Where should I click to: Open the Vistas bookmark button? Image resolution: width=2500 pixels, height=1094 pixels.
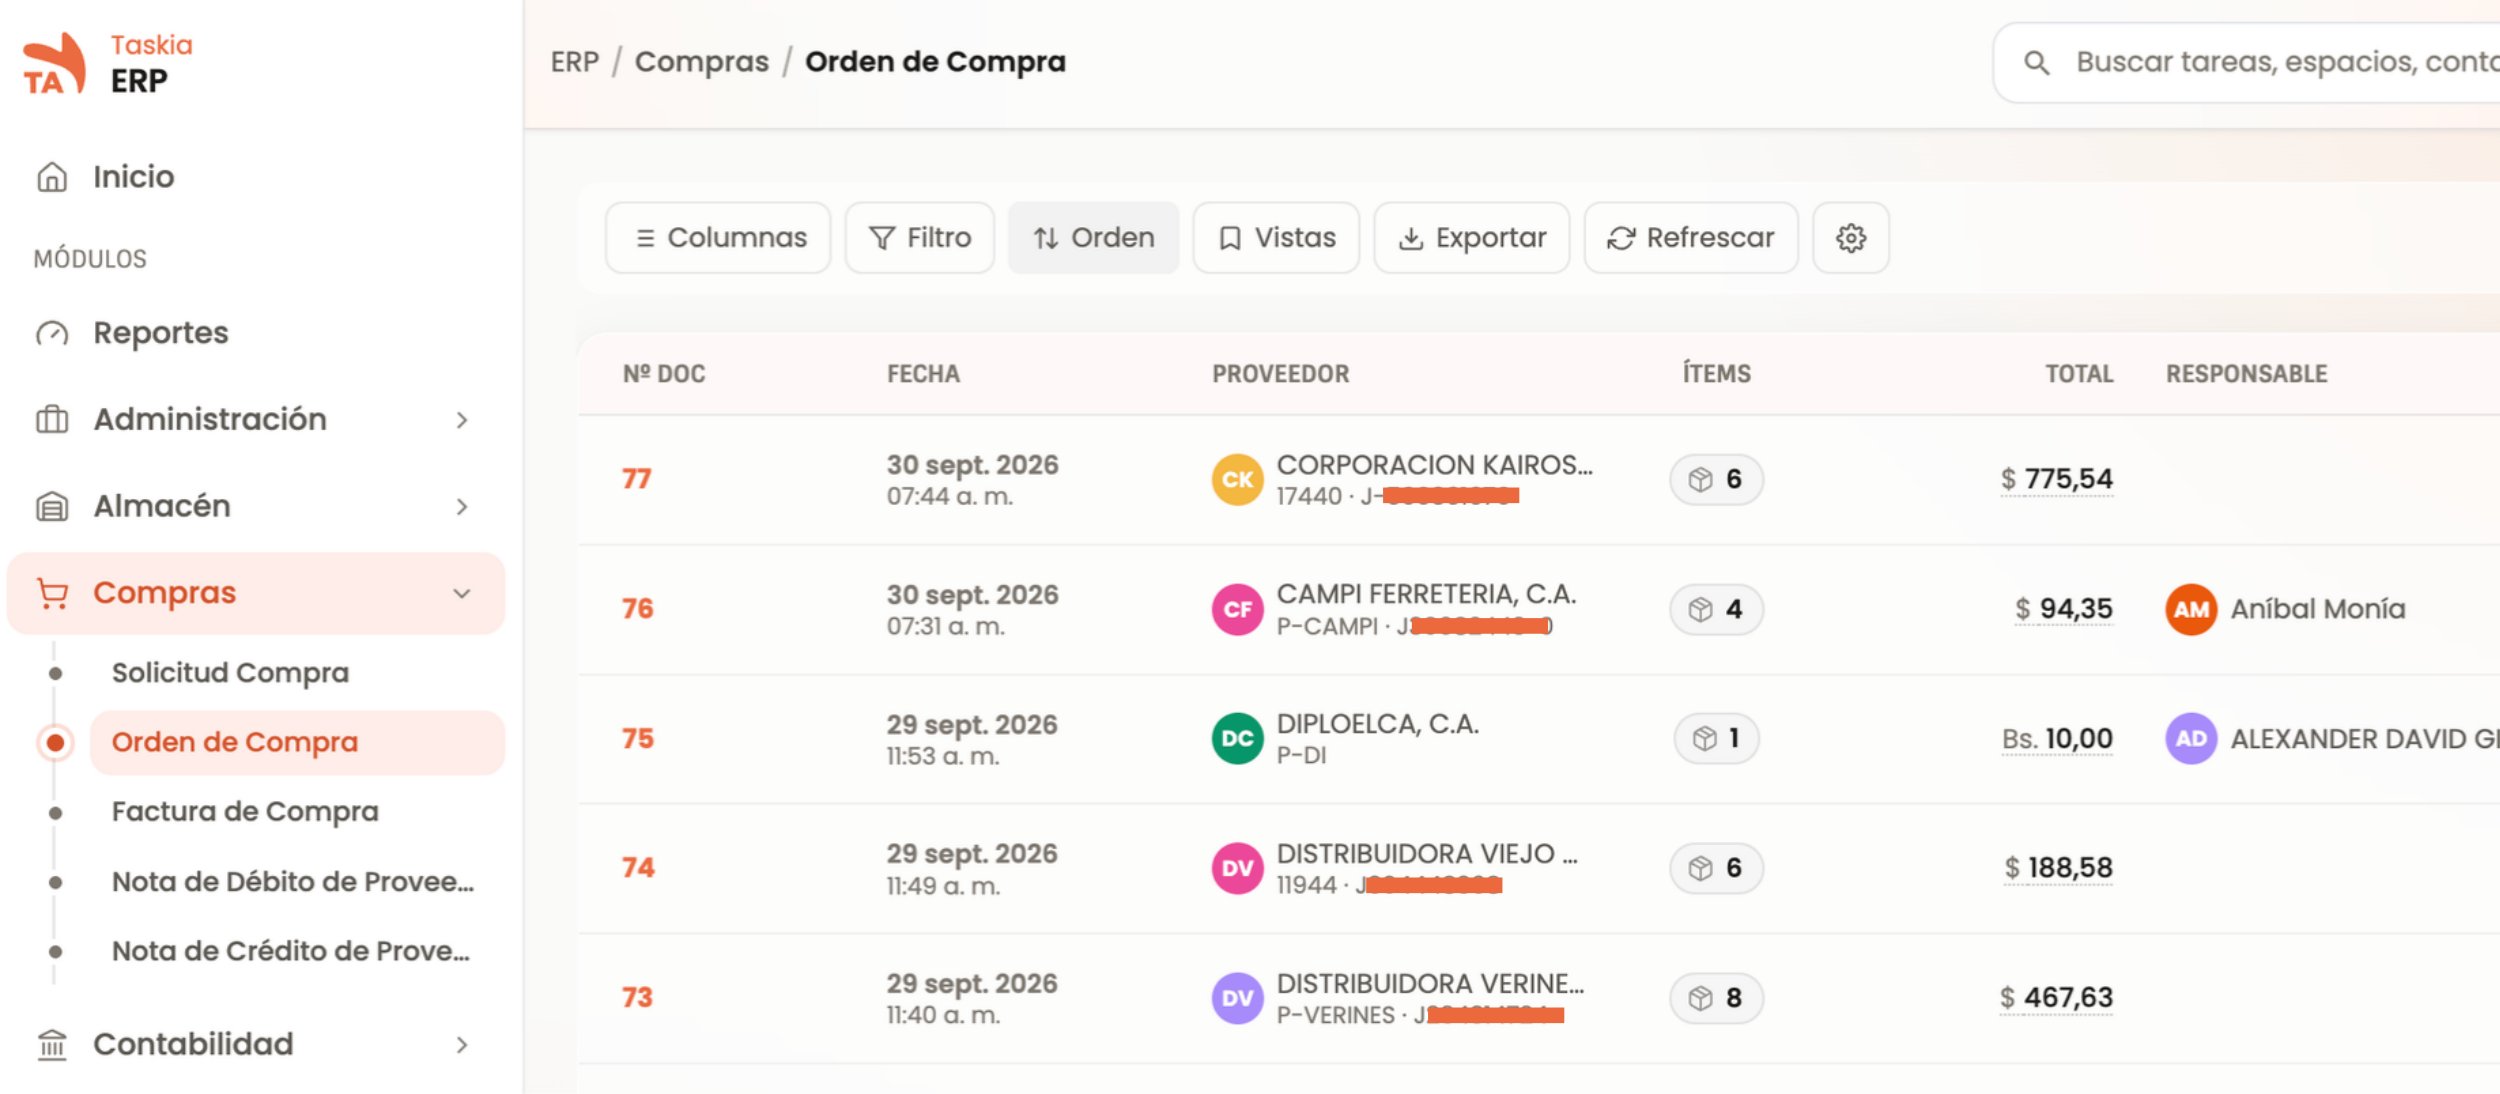pyautogui.click(x=1277, y=238)
